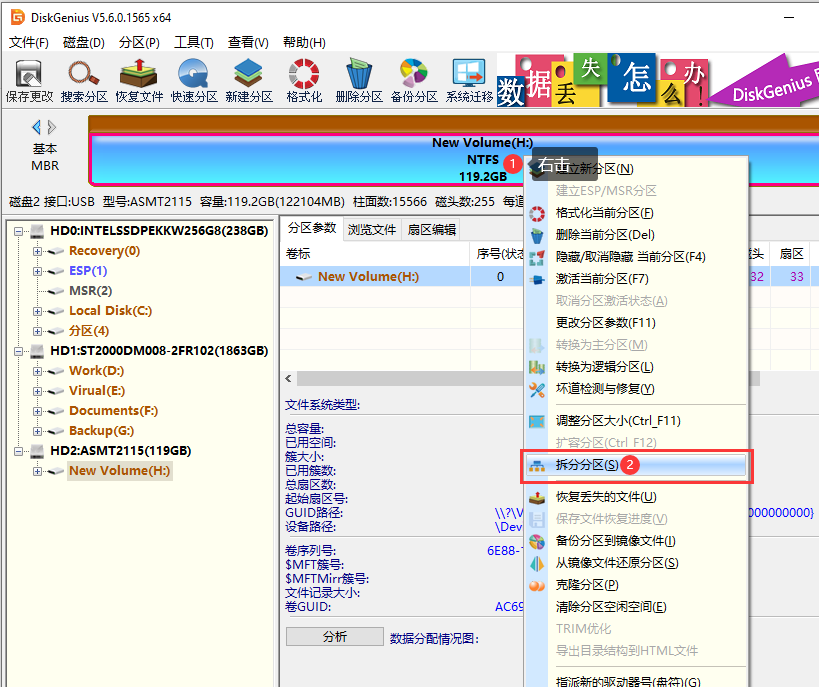Screen dimensions: 819x687
Task: Choose 拆分分区(S) from context menu
Action: [x=637, y=465]
